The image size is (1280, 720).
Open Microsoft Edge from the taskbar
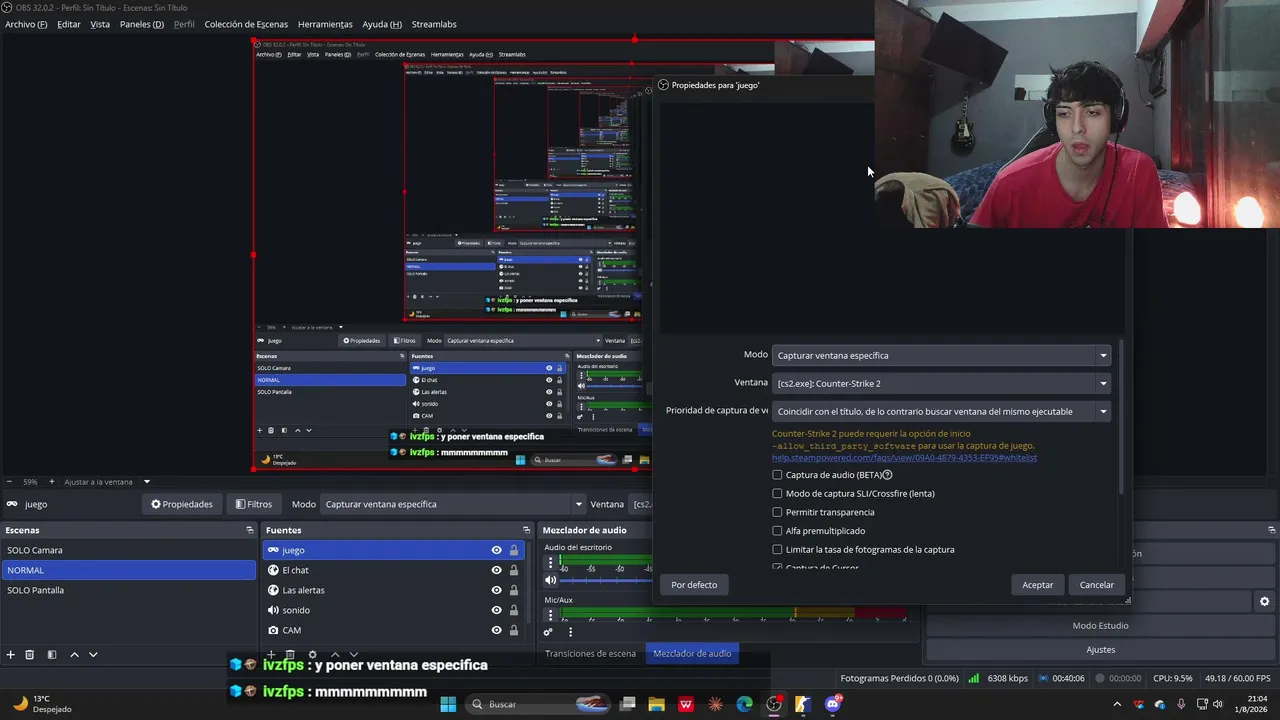point(745,704)
